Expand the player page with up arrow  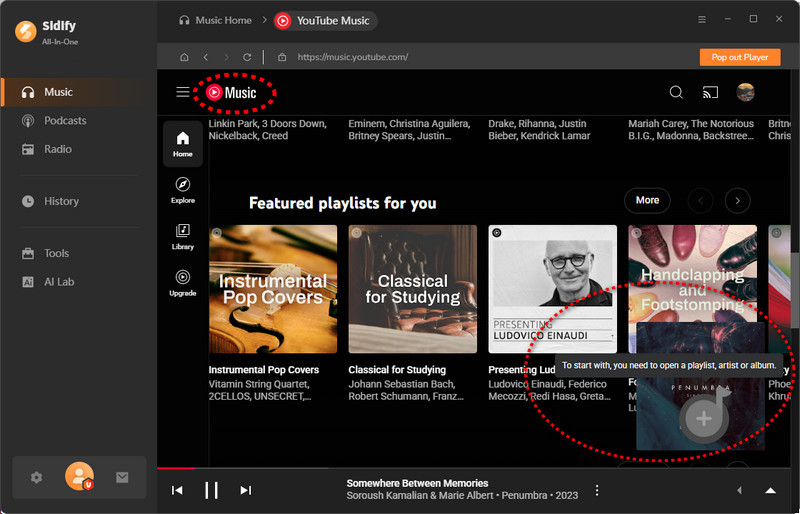coord(770,491)
